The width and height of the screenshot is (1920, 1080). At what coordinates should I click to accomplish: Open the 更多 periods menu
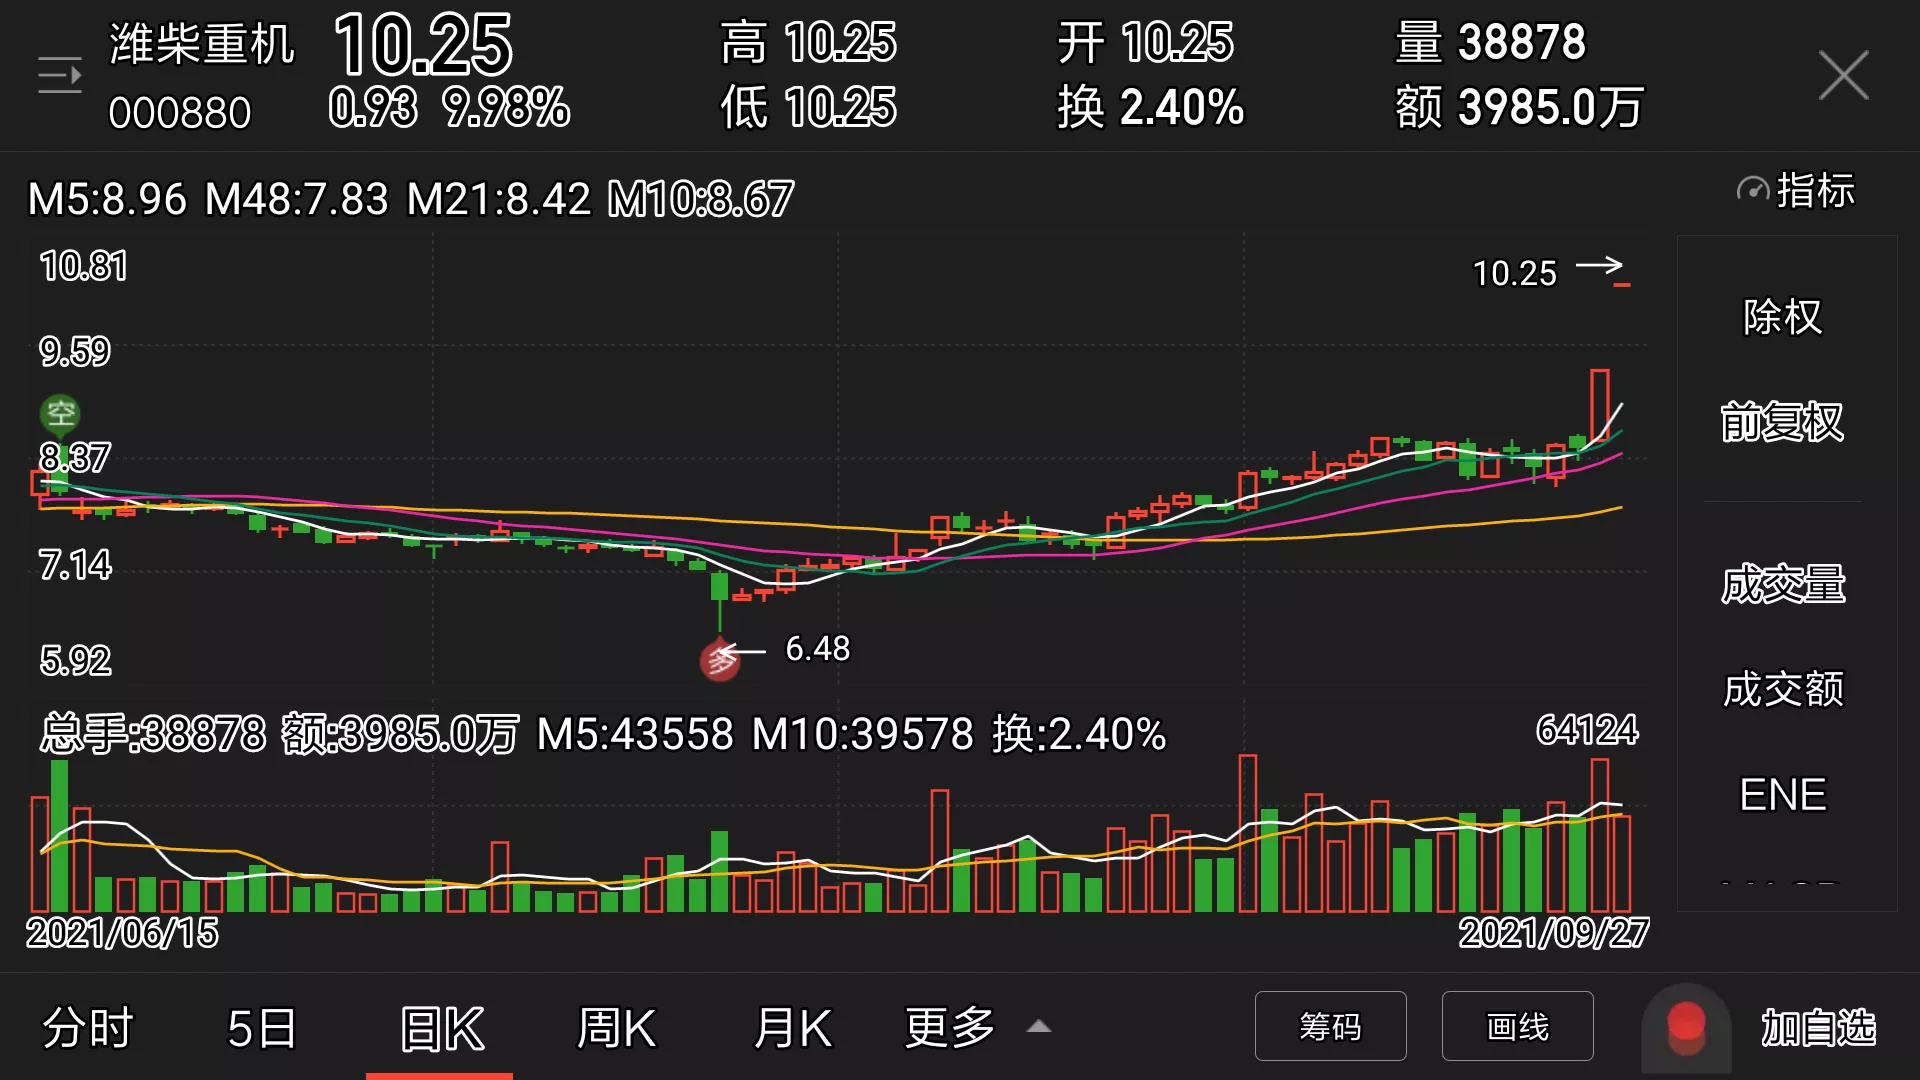coord(950,1028)
